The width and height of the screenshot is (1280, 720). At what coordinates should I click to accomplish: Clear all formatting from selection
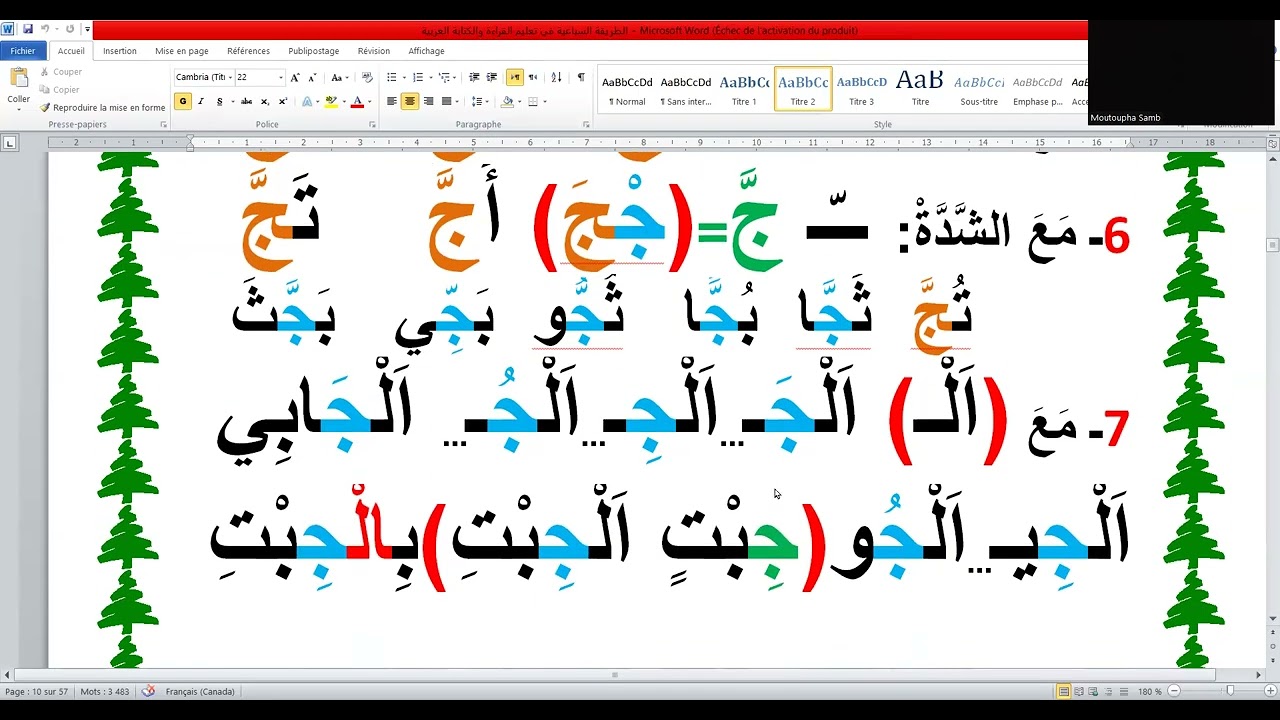coord(367,77)
